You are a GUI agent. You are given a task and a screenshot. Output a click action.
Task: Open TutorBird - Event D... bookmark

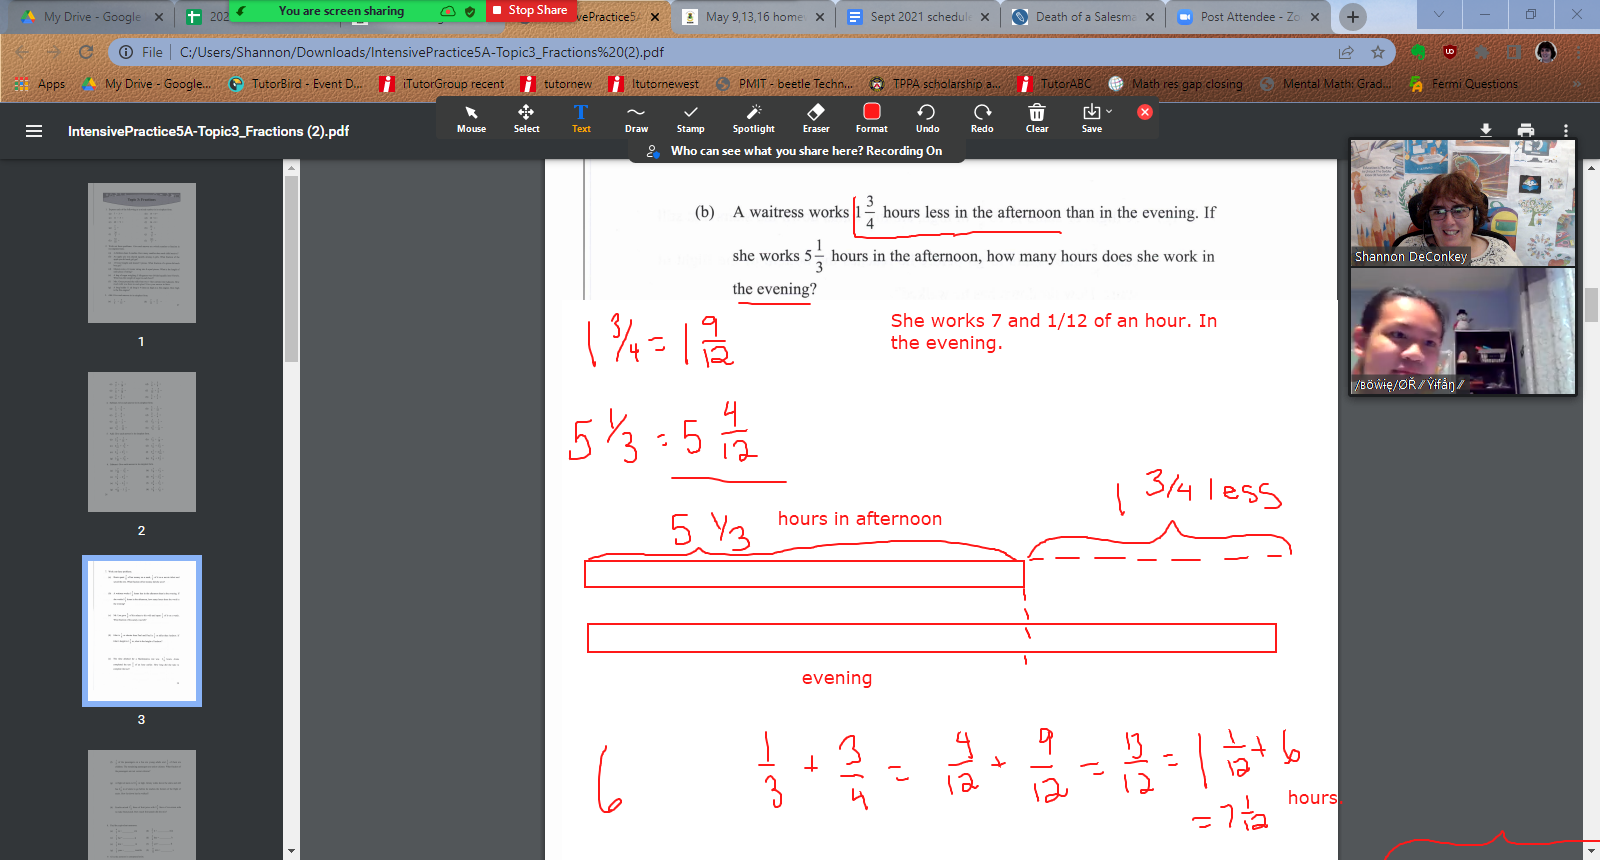coord(296,84)
